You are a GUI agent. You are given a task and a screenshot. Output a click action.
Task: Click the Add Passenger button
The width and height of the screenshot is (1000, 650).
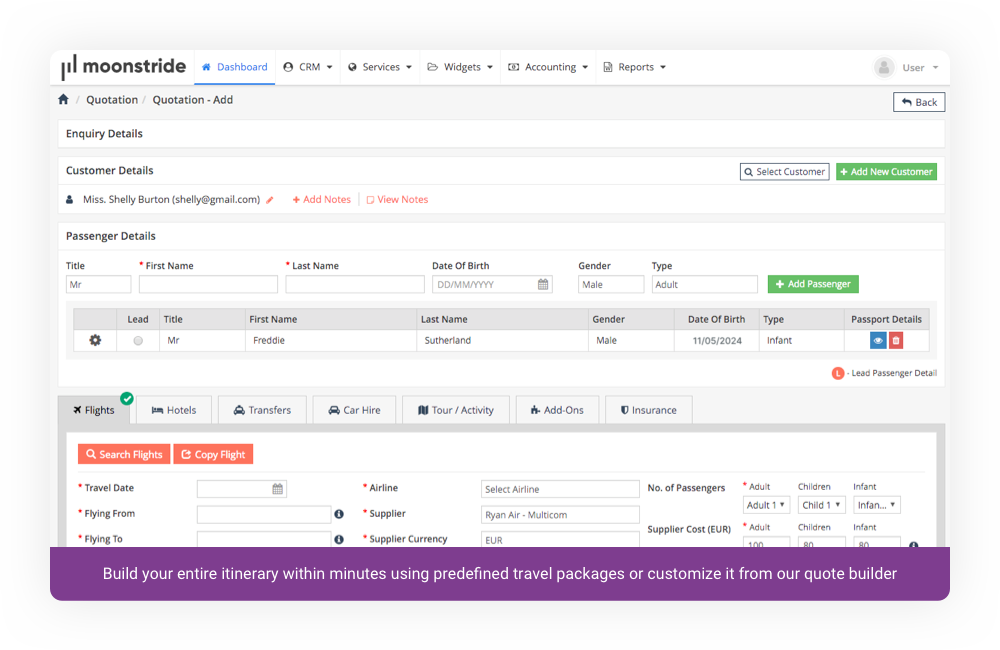[x=813, y=285]
